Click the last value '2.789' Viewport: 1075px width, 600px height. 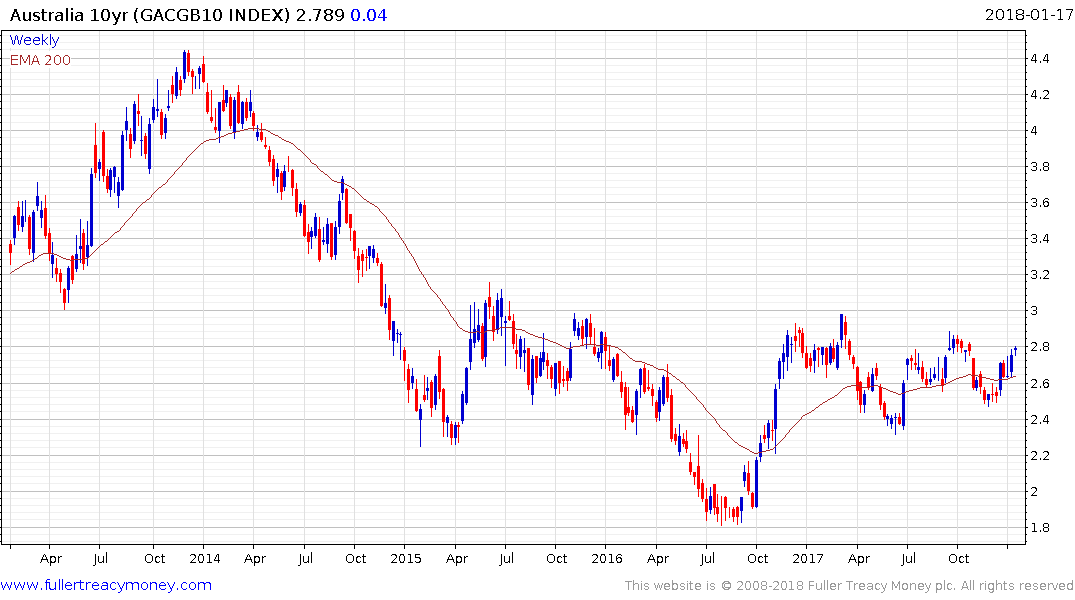coord(320,15)
